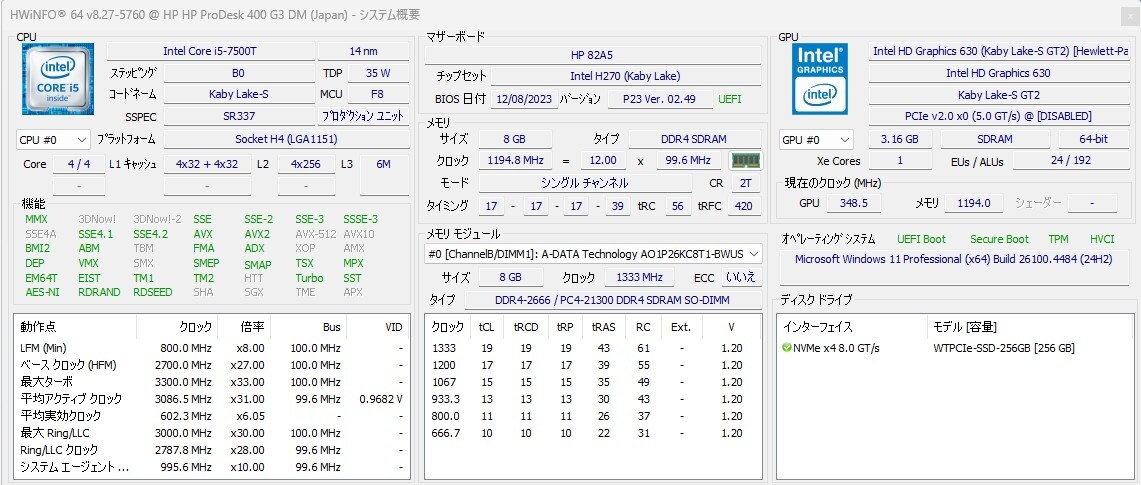Select the 平均アクティブ クロック row
Image resolution: width=1141 pixels, height=485 pixels.
pyautogui.click(x=211, y=399)
